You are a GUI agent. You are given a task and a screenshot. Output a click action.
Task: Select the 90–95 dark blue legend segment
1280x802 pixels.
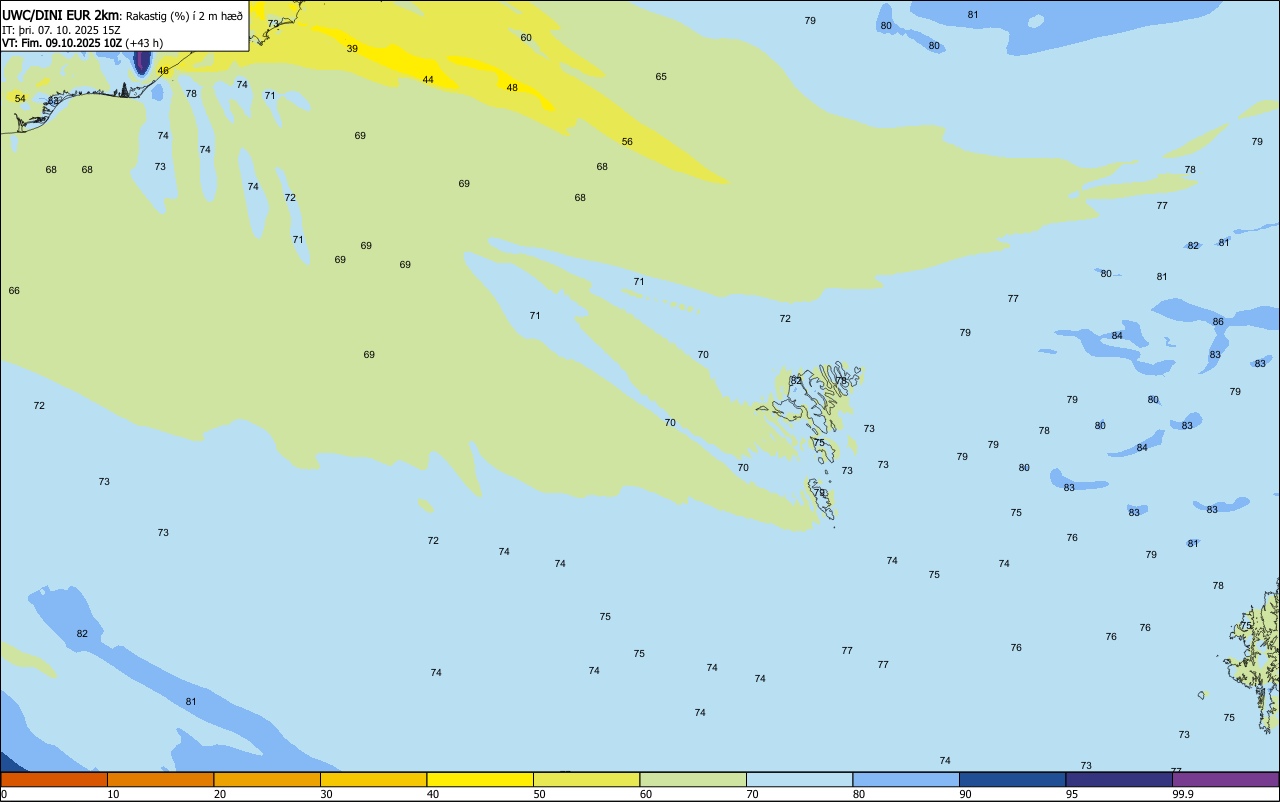1012,779
